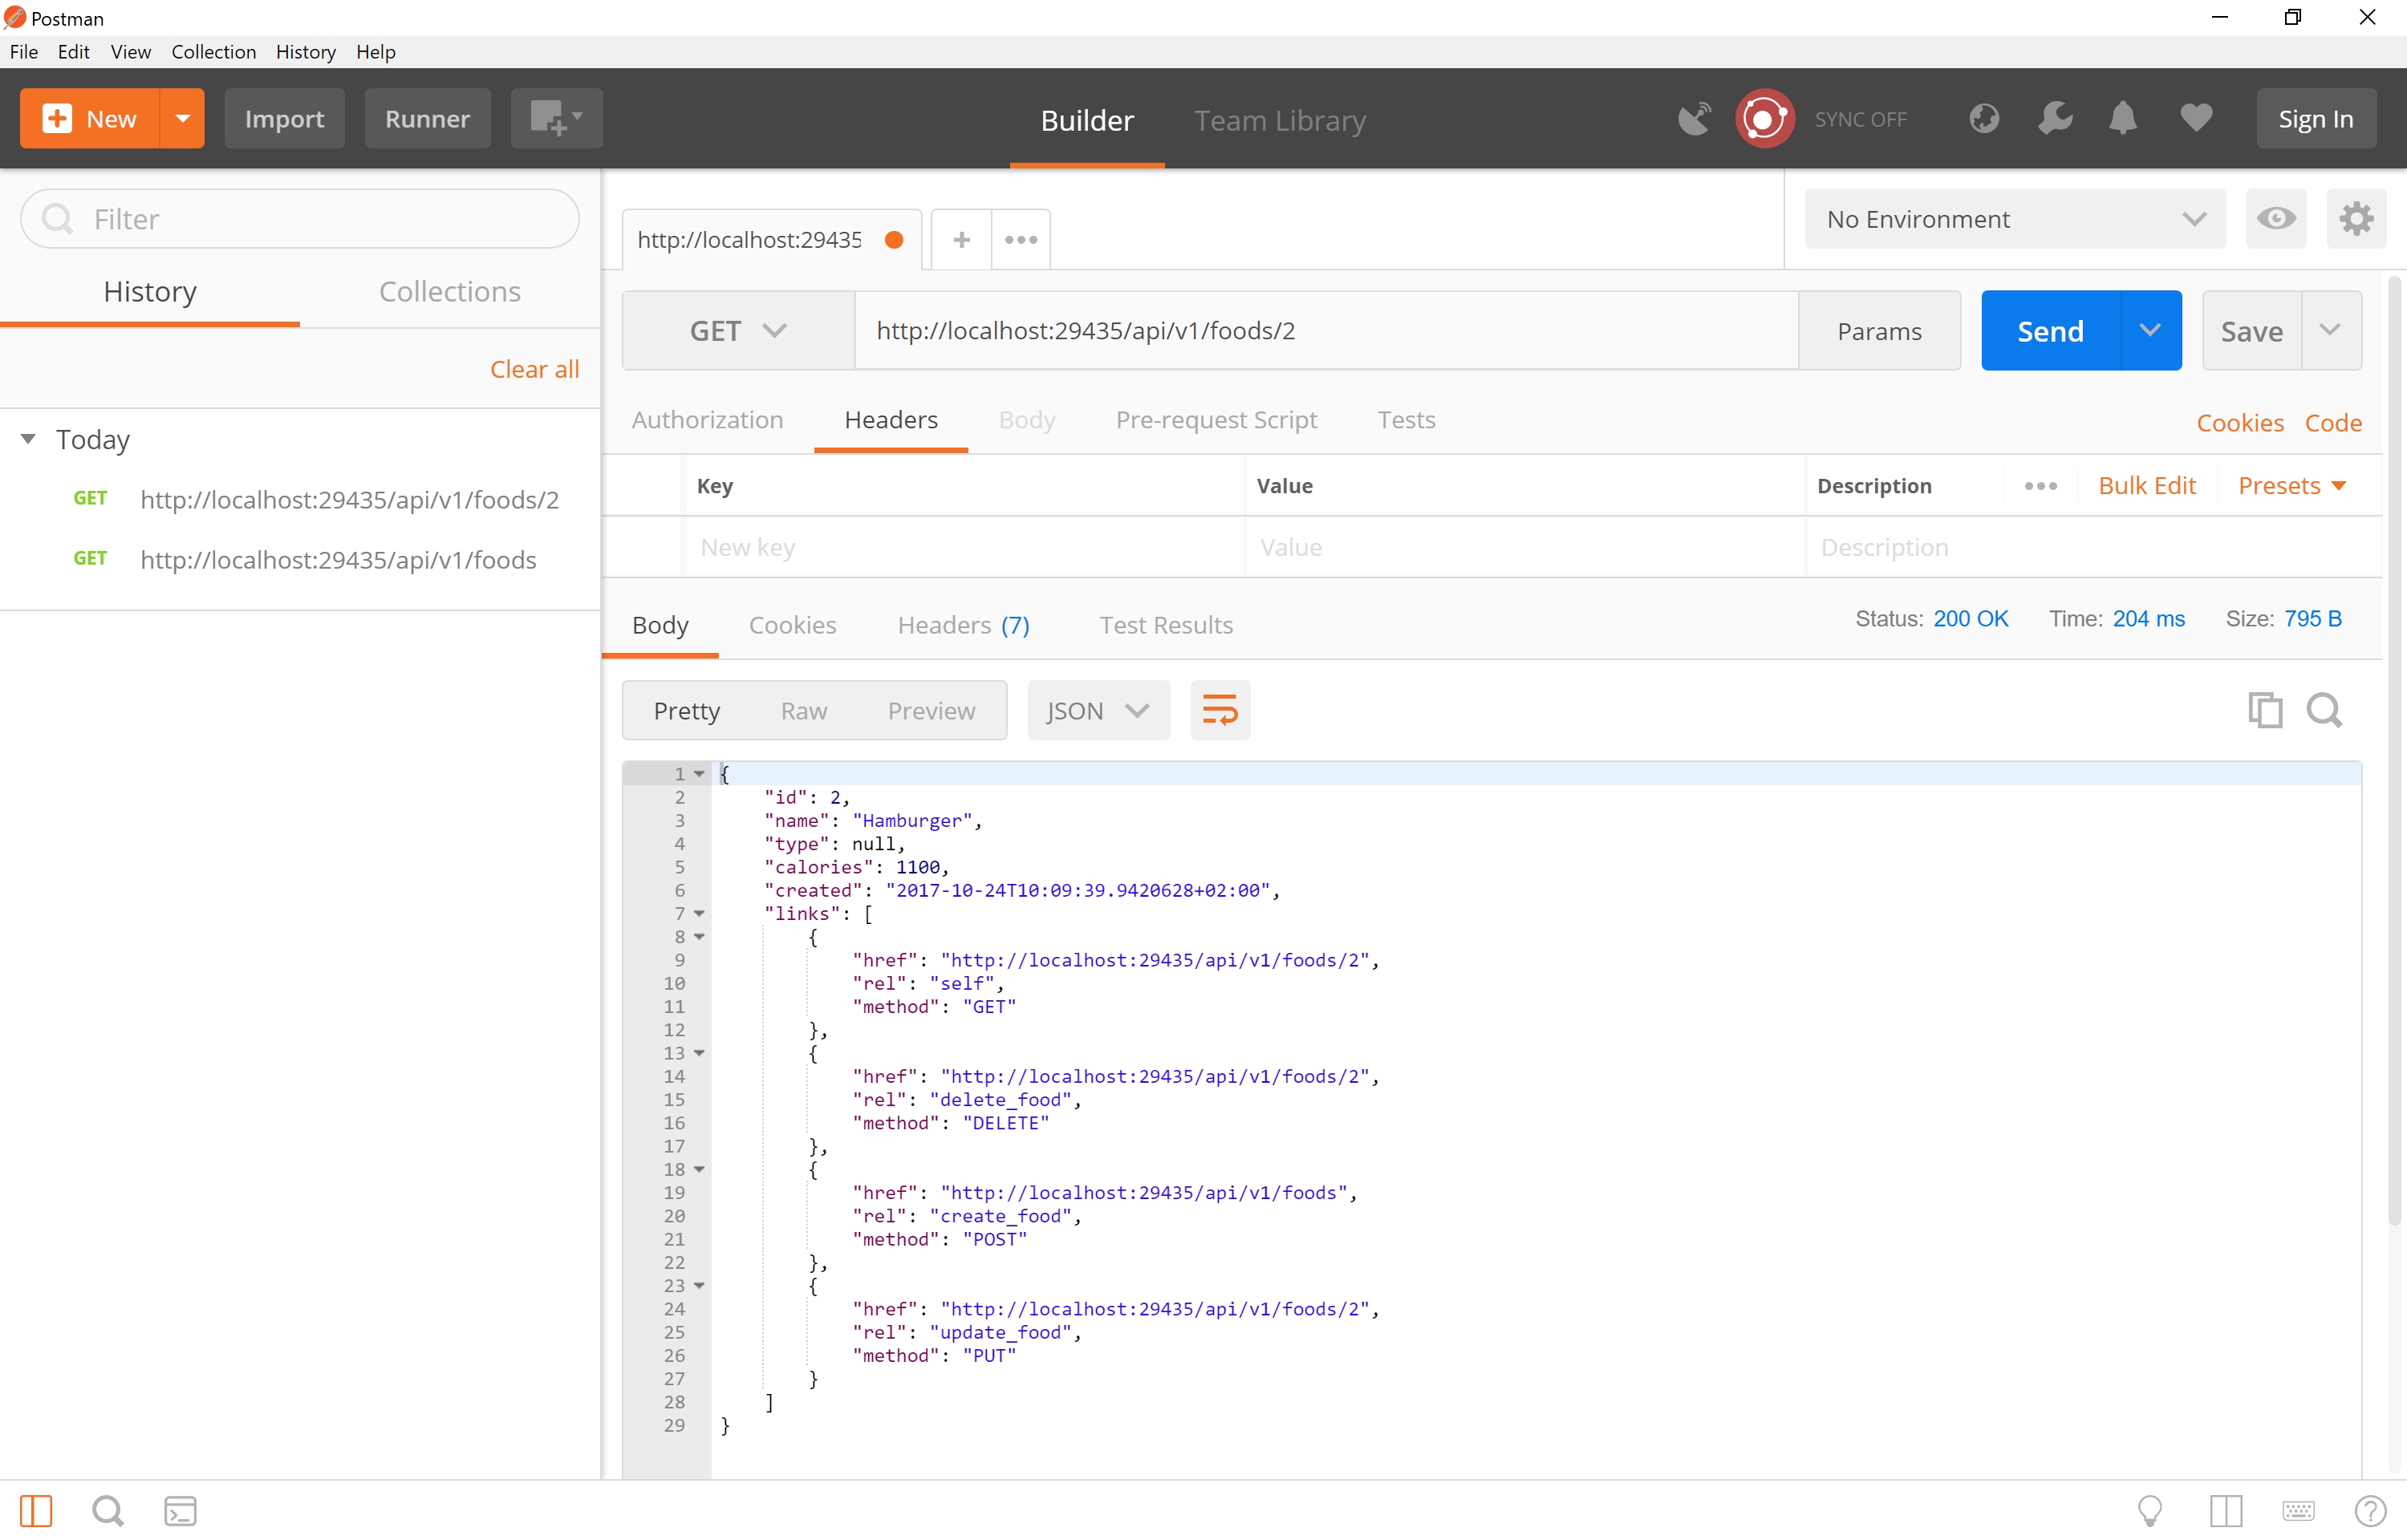Click the copy response to clipboard icon

coord(2264,710)
